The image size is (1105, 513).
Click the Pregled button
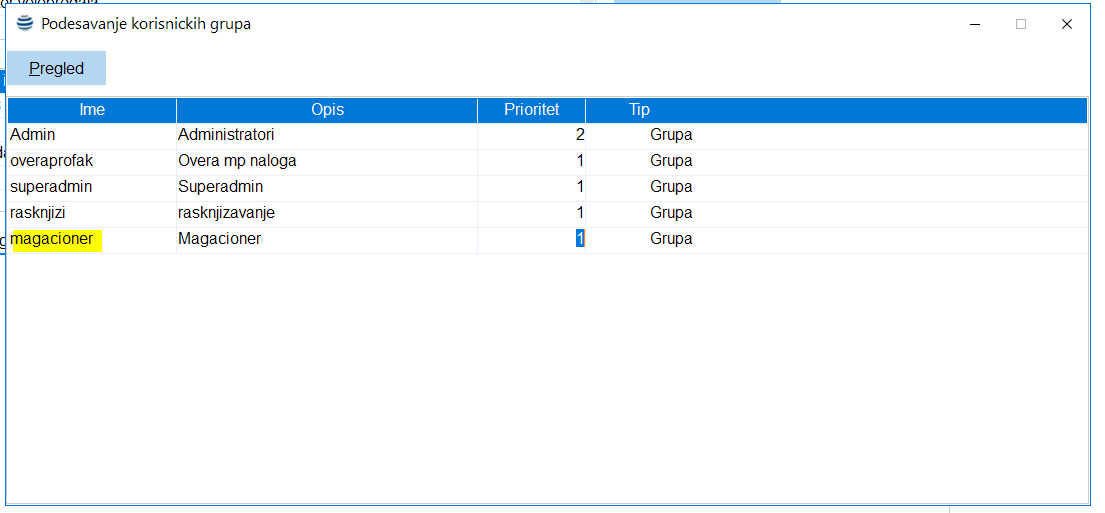[56, 69]
